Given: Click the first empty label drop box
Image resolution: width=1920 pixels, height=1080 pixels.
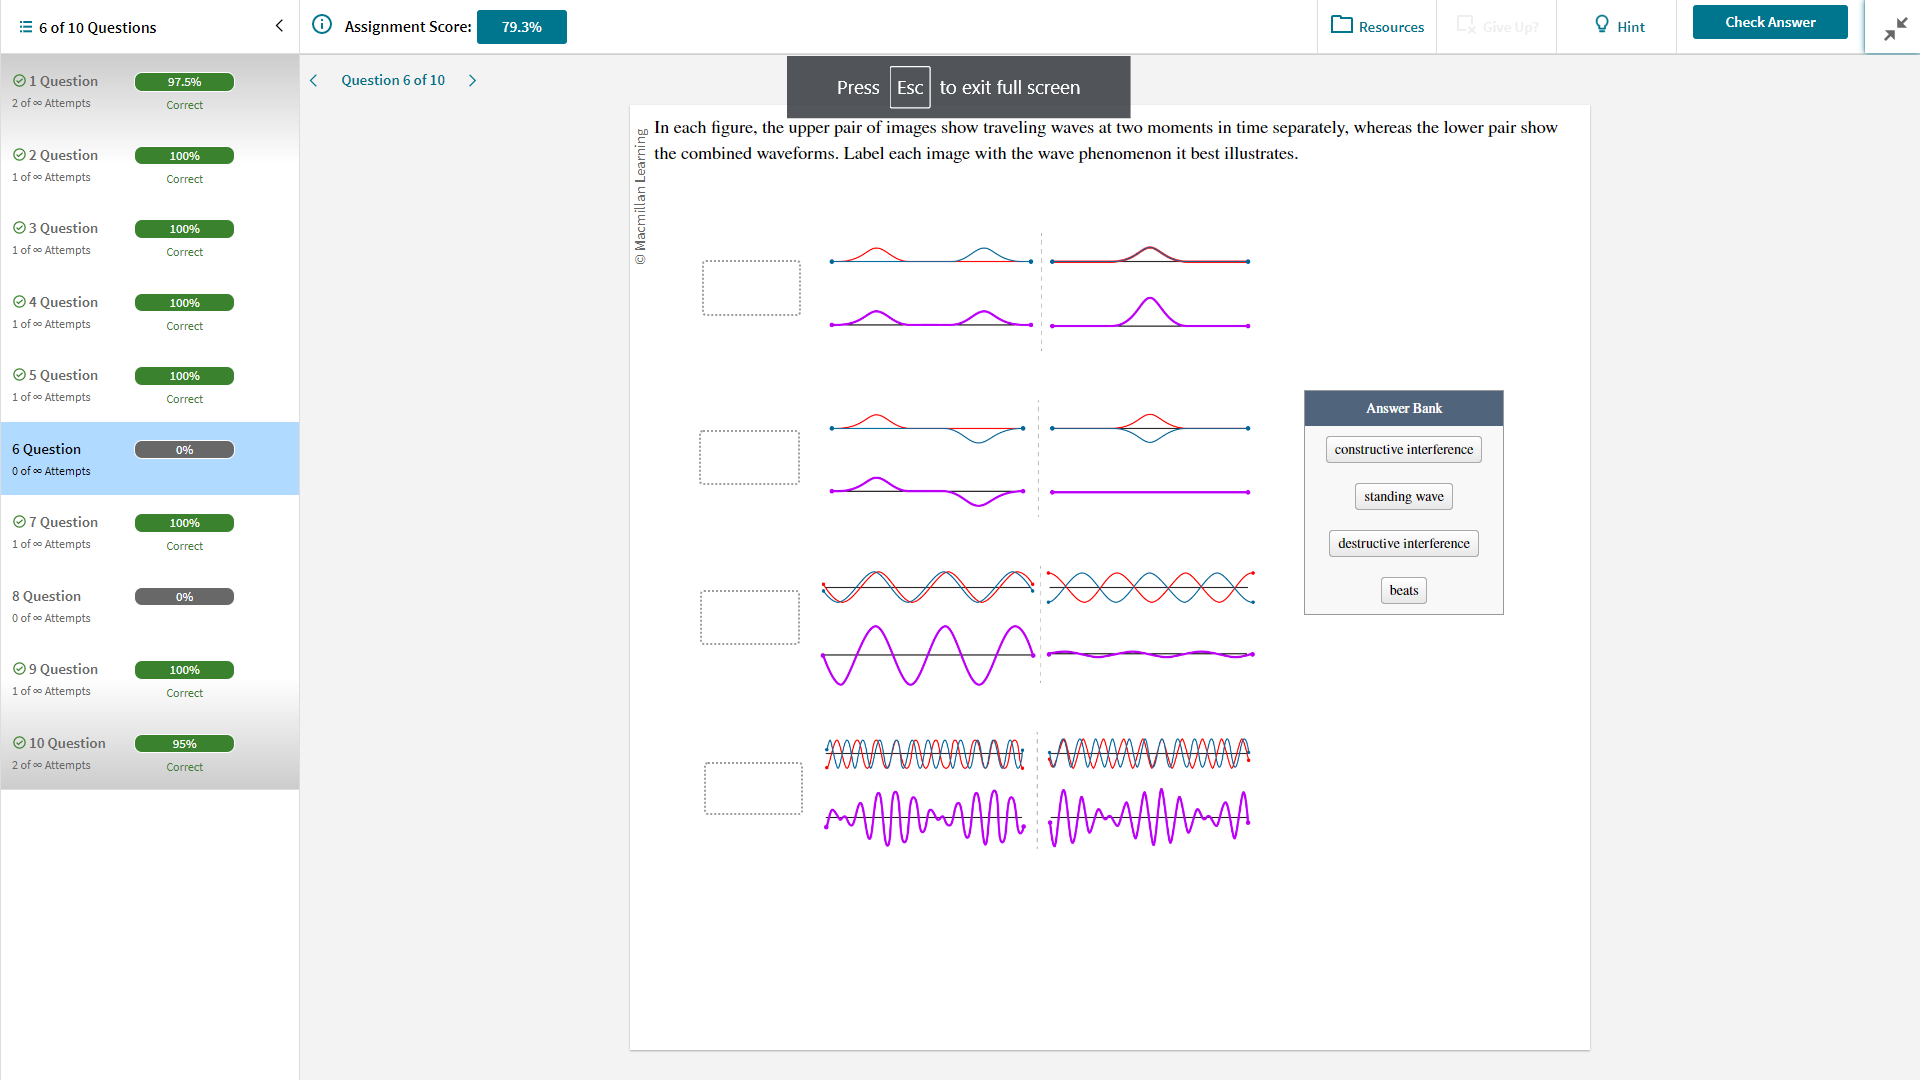Looking at the screenshot, I should click(751, 288).
